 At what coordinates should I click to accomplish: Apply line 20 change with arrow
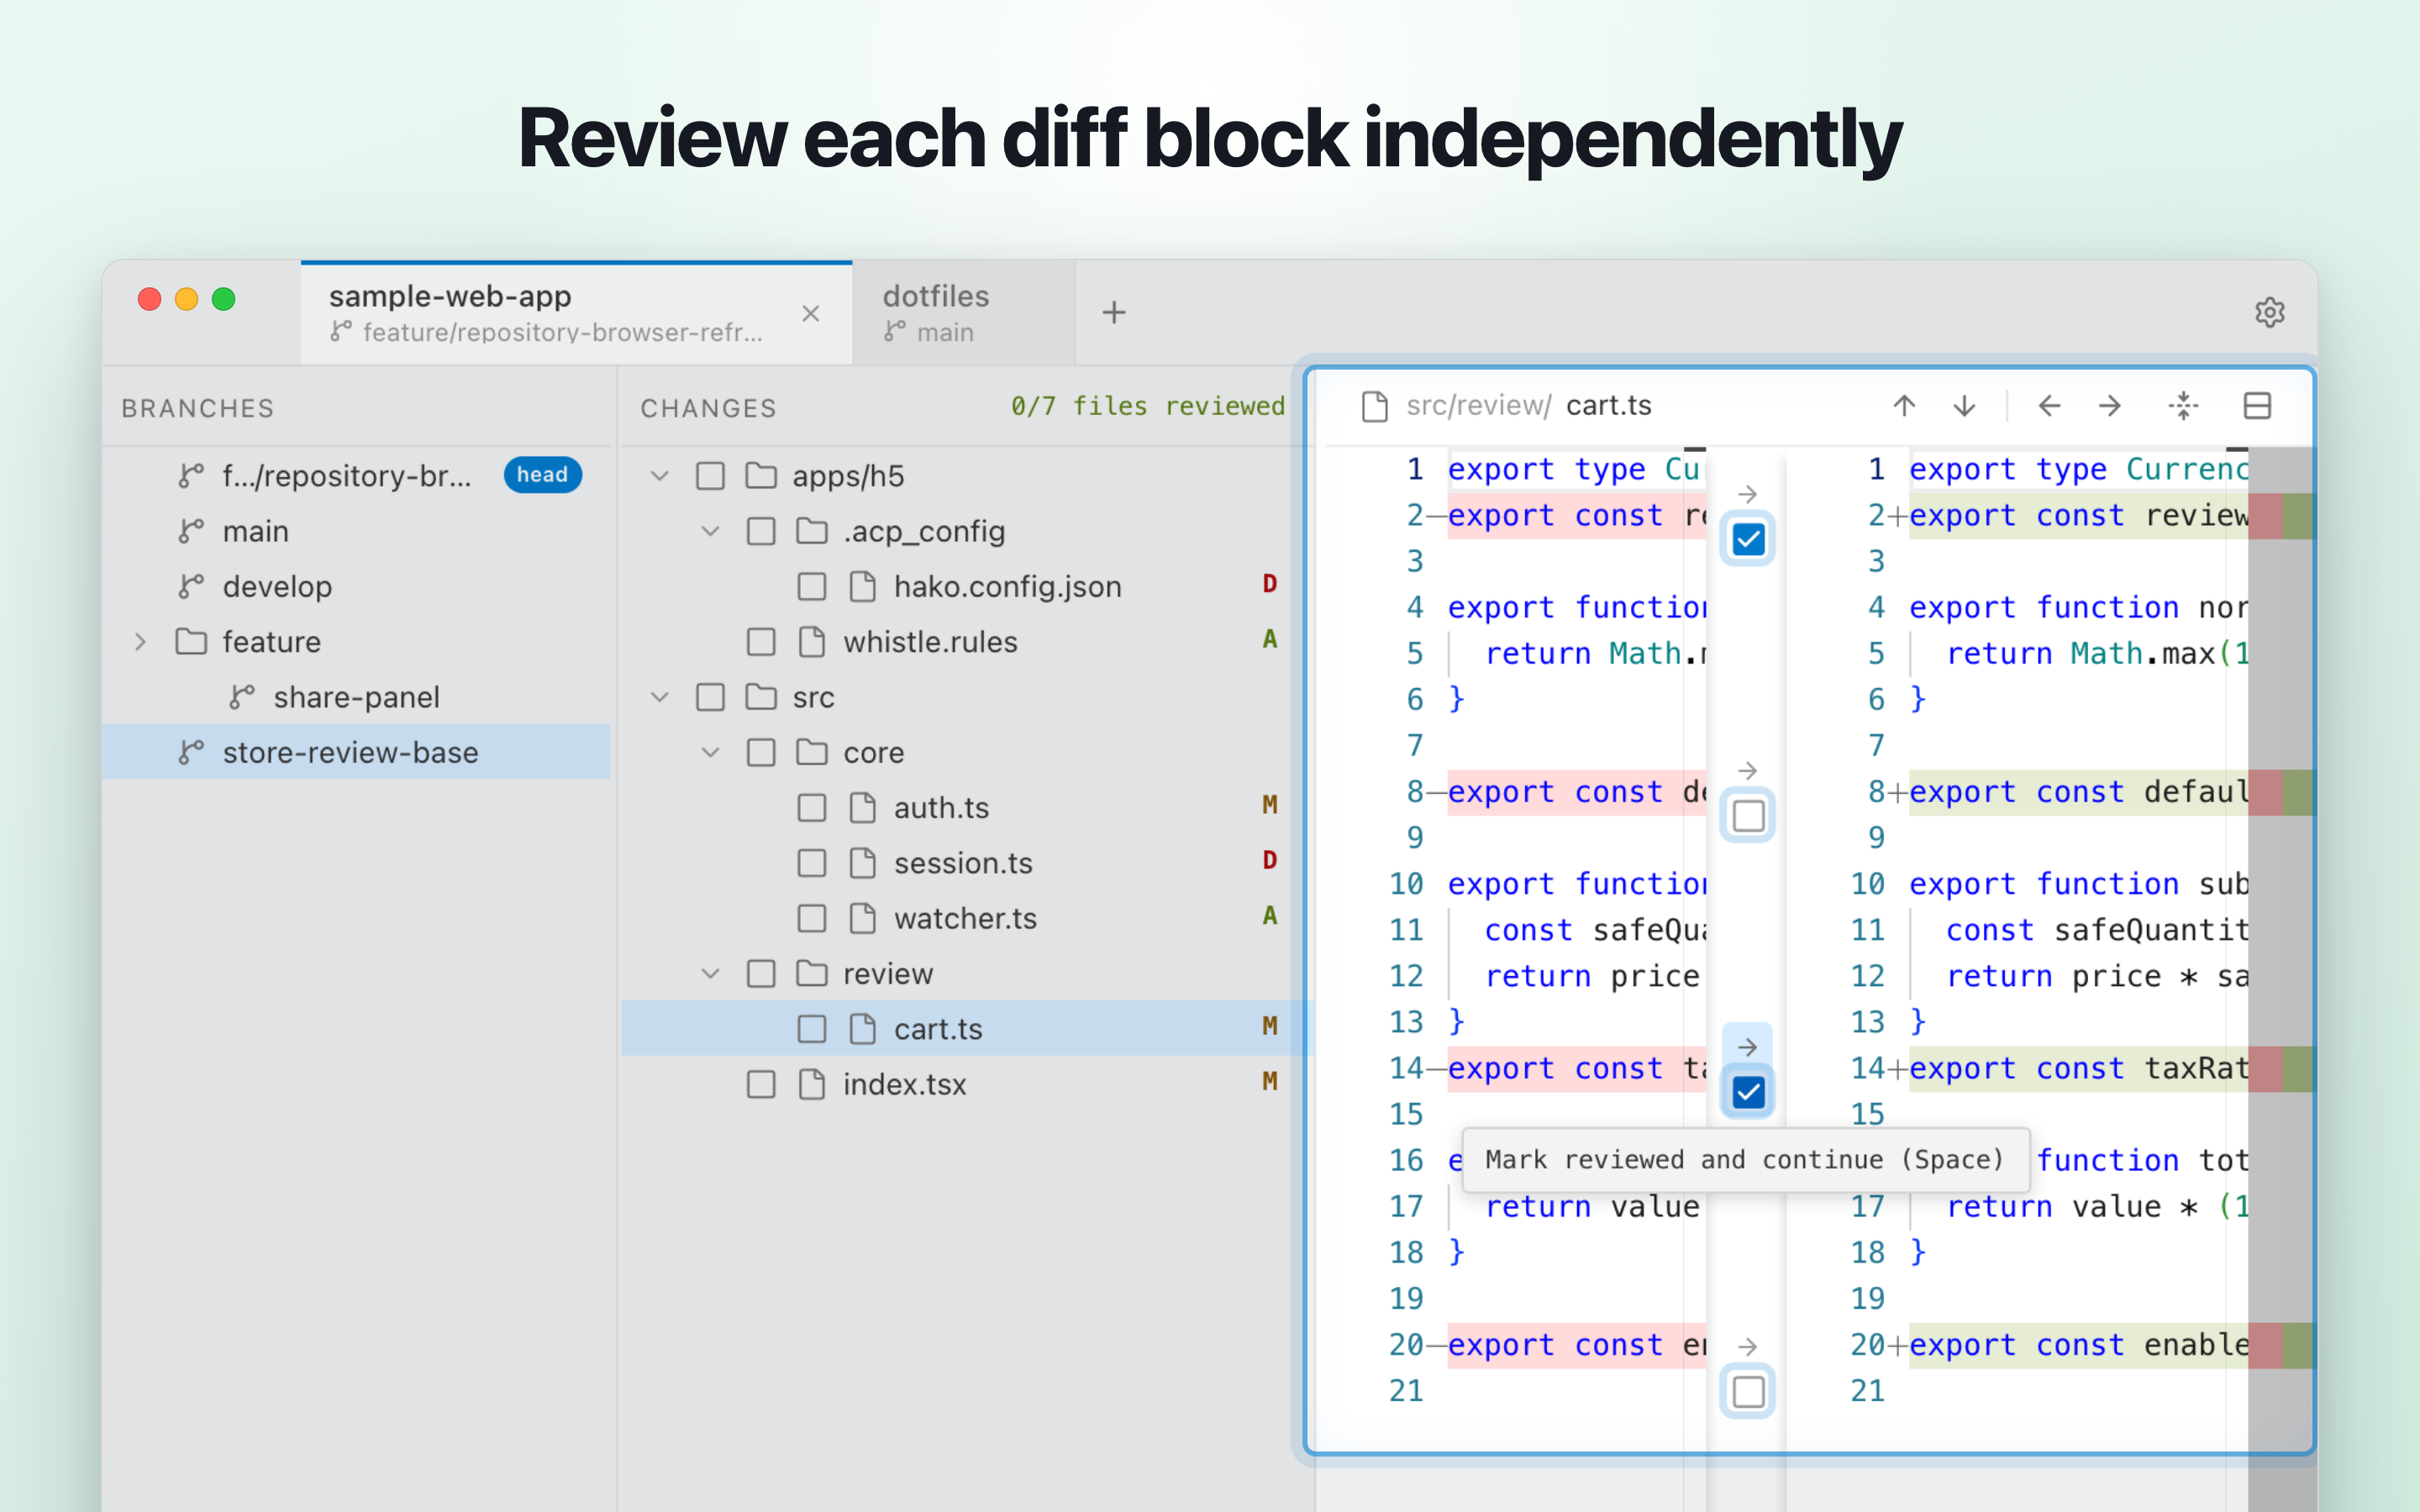pos(1747,1347)
